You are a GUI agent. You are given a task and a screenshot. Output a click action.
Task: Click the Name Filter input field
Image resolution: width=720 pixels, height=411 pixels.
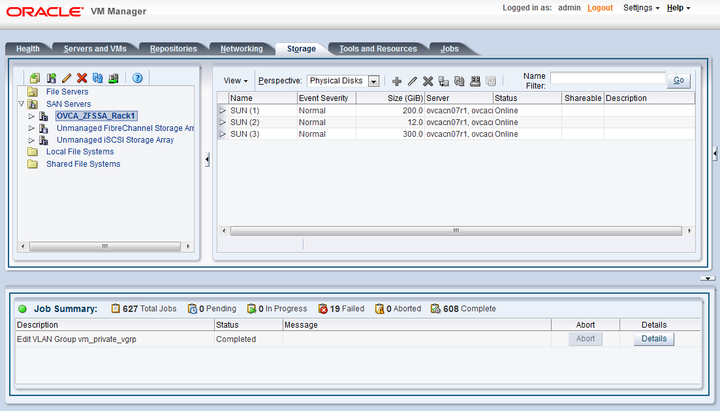[x=608, y=79]
